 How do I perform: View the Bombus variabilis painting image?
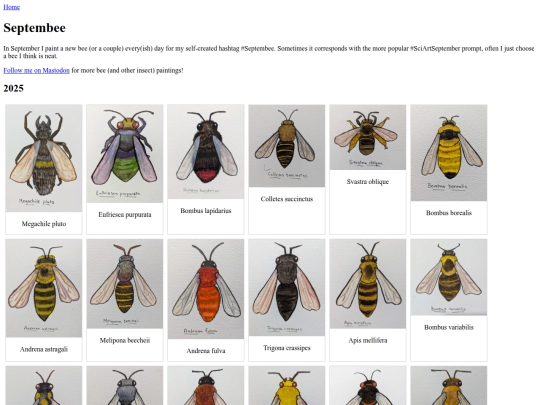[x=449, y=277]
